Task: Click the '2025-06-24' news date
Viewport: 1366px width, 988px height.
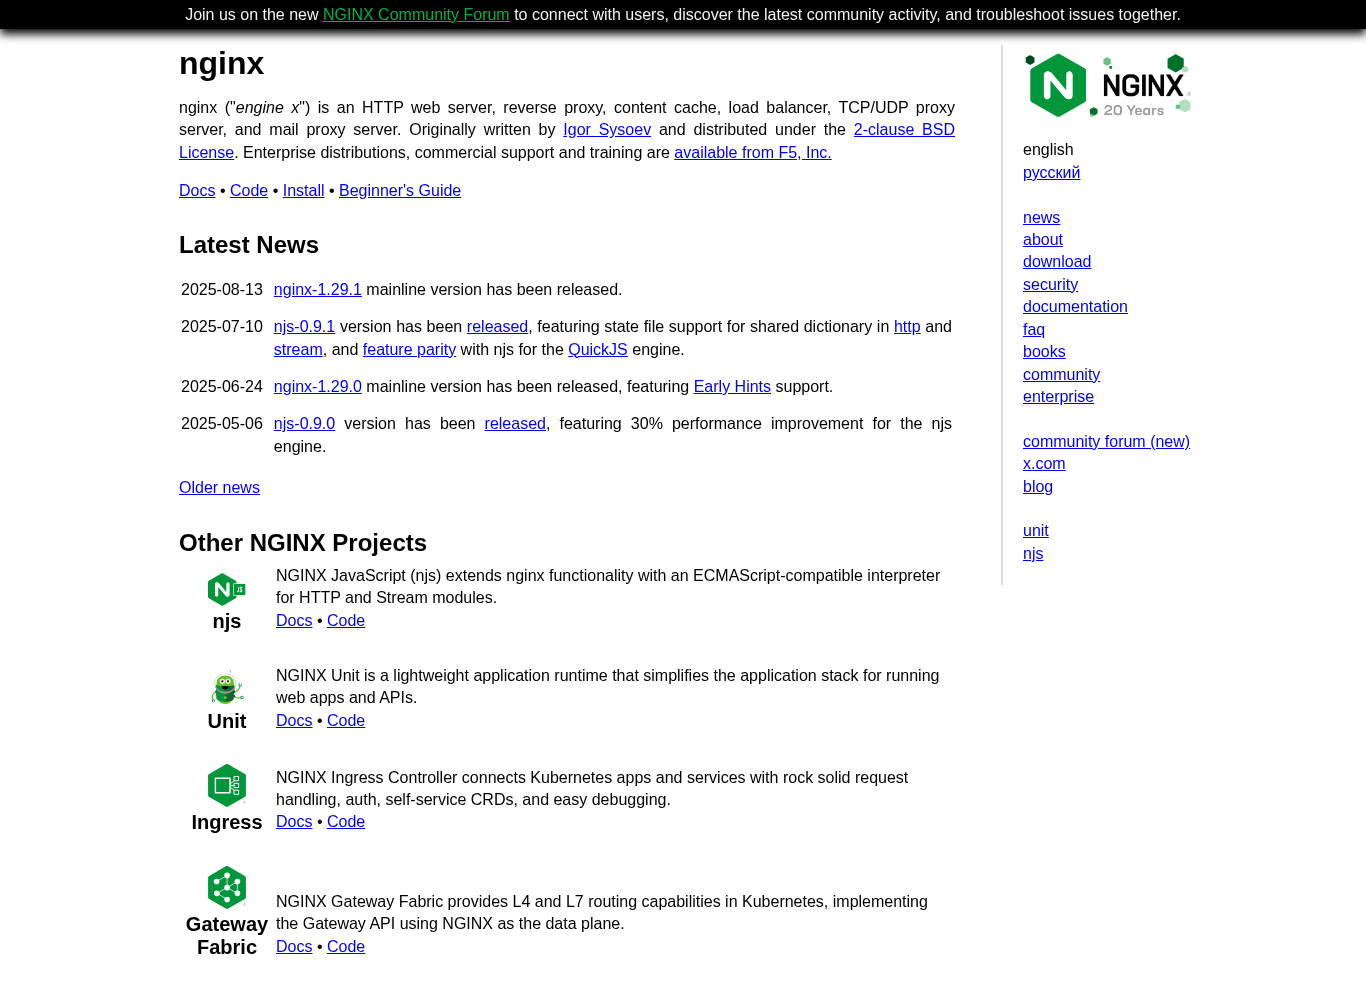Action: [222, 387]
